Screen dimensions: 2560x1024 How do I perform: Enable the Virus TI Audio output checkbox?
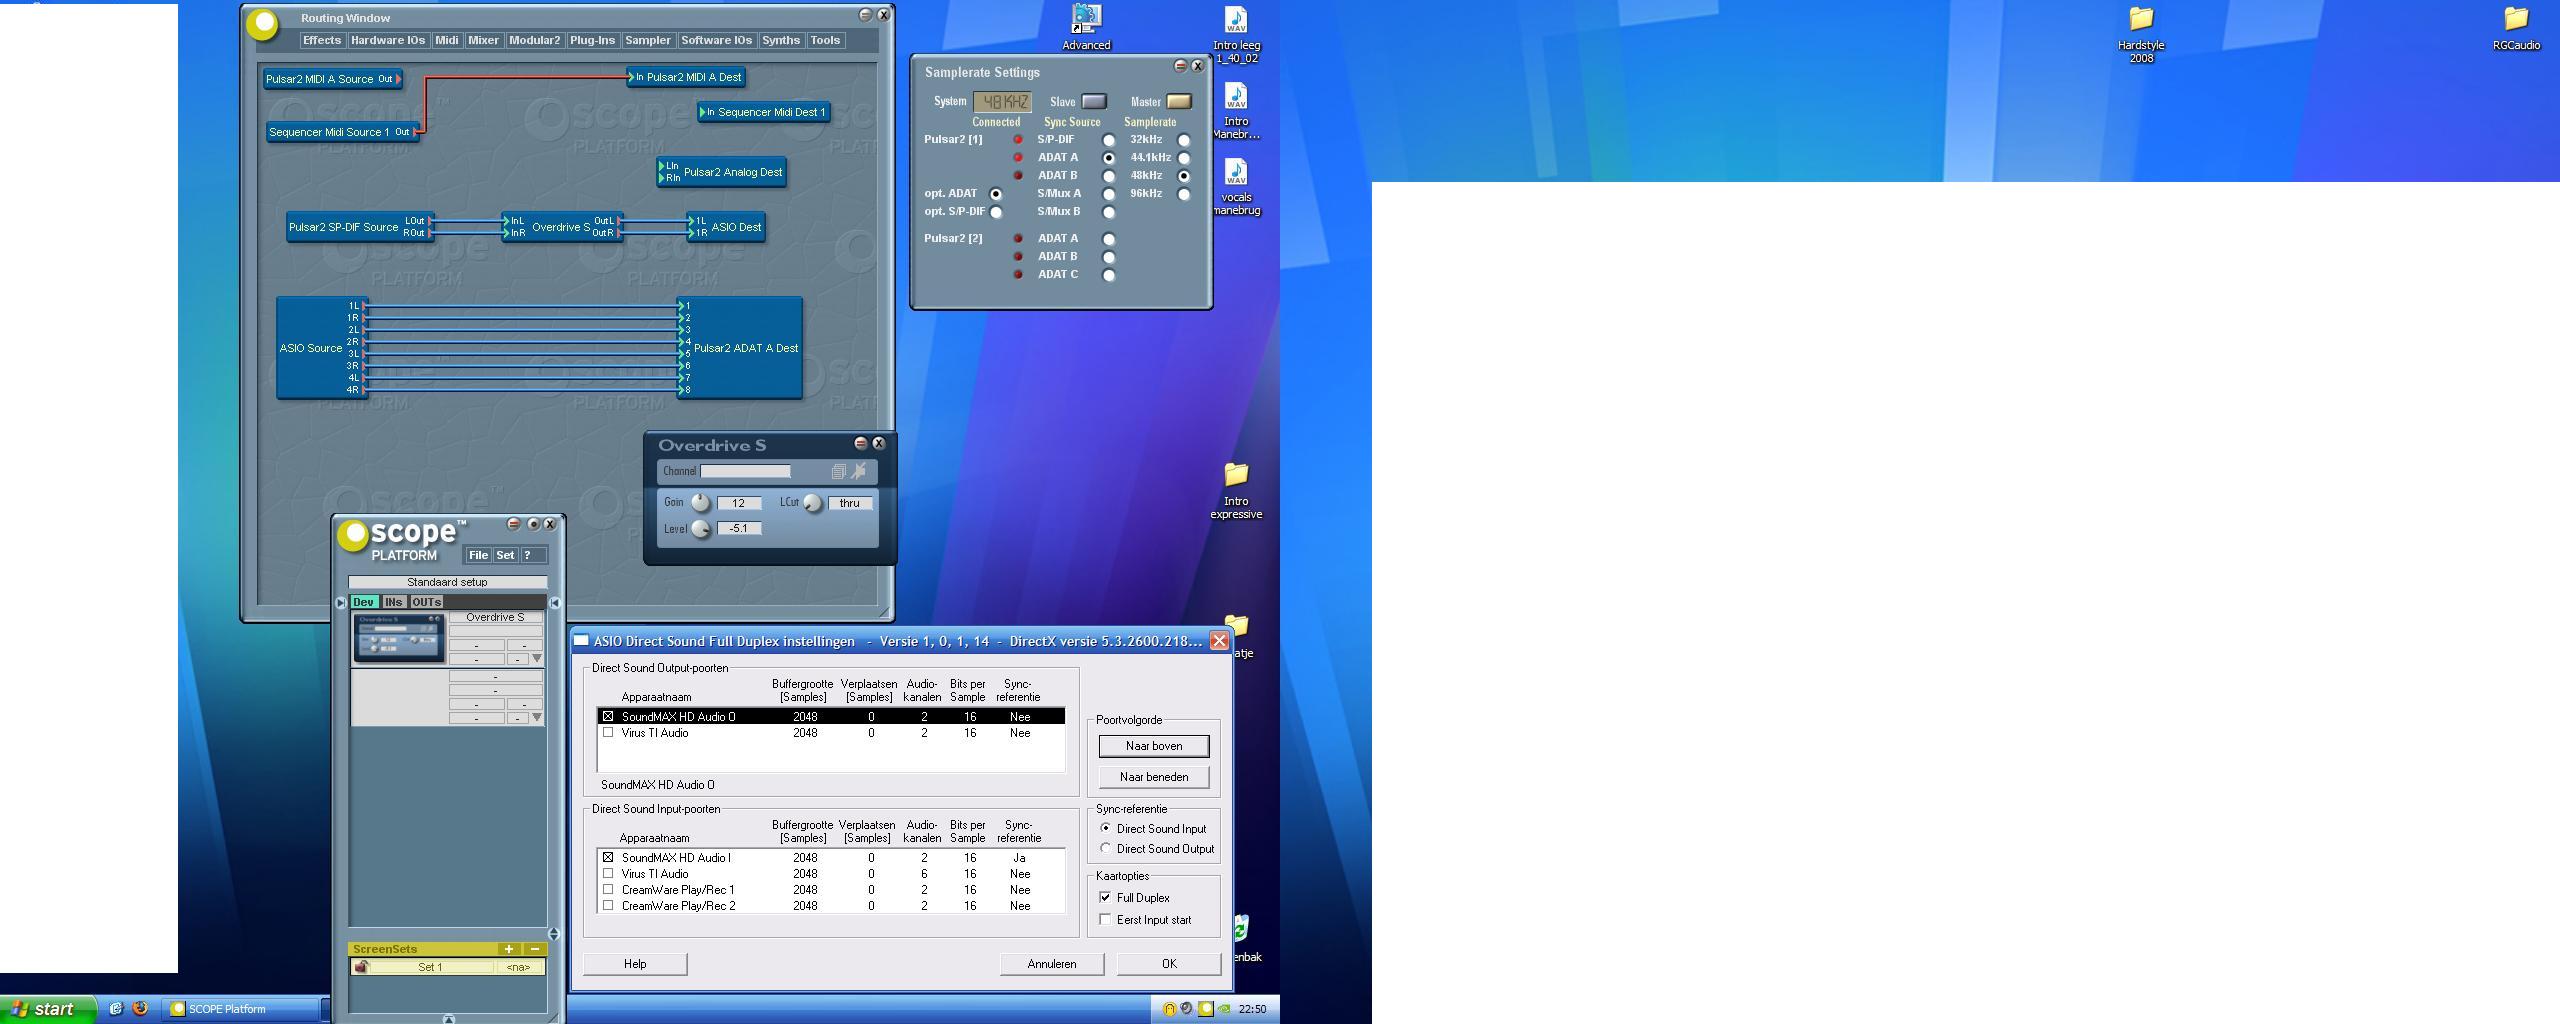(608, 733)
